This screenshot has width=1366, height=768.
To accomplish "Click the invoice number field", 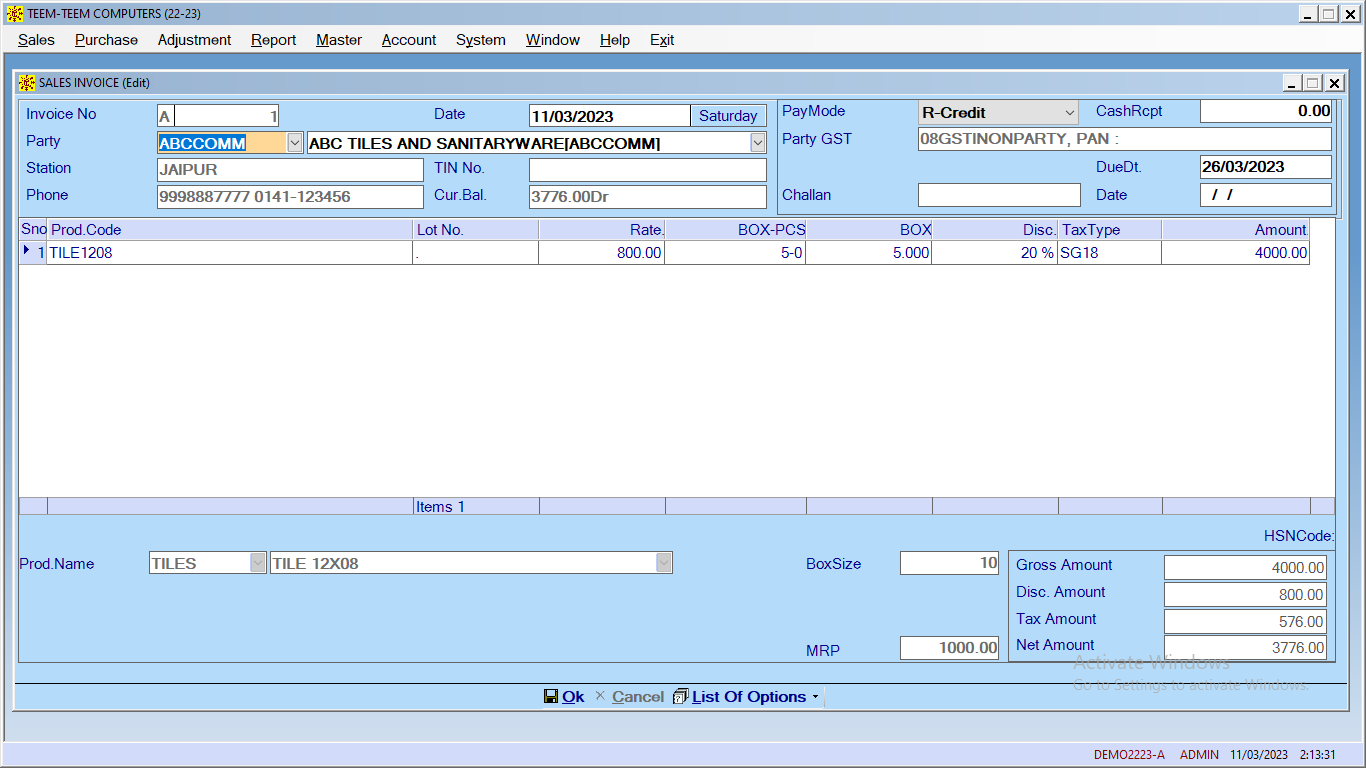I will (227, 116).
